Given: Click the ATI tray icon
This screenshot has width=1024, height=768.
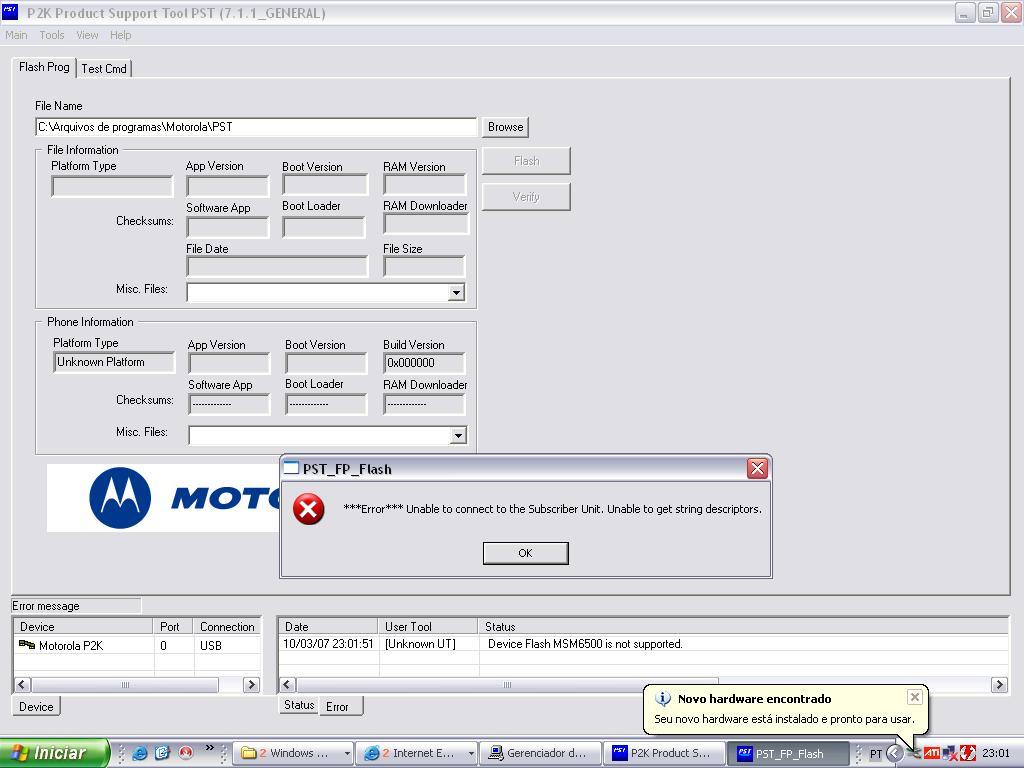Looking at the screenshot, I should 932,753.
